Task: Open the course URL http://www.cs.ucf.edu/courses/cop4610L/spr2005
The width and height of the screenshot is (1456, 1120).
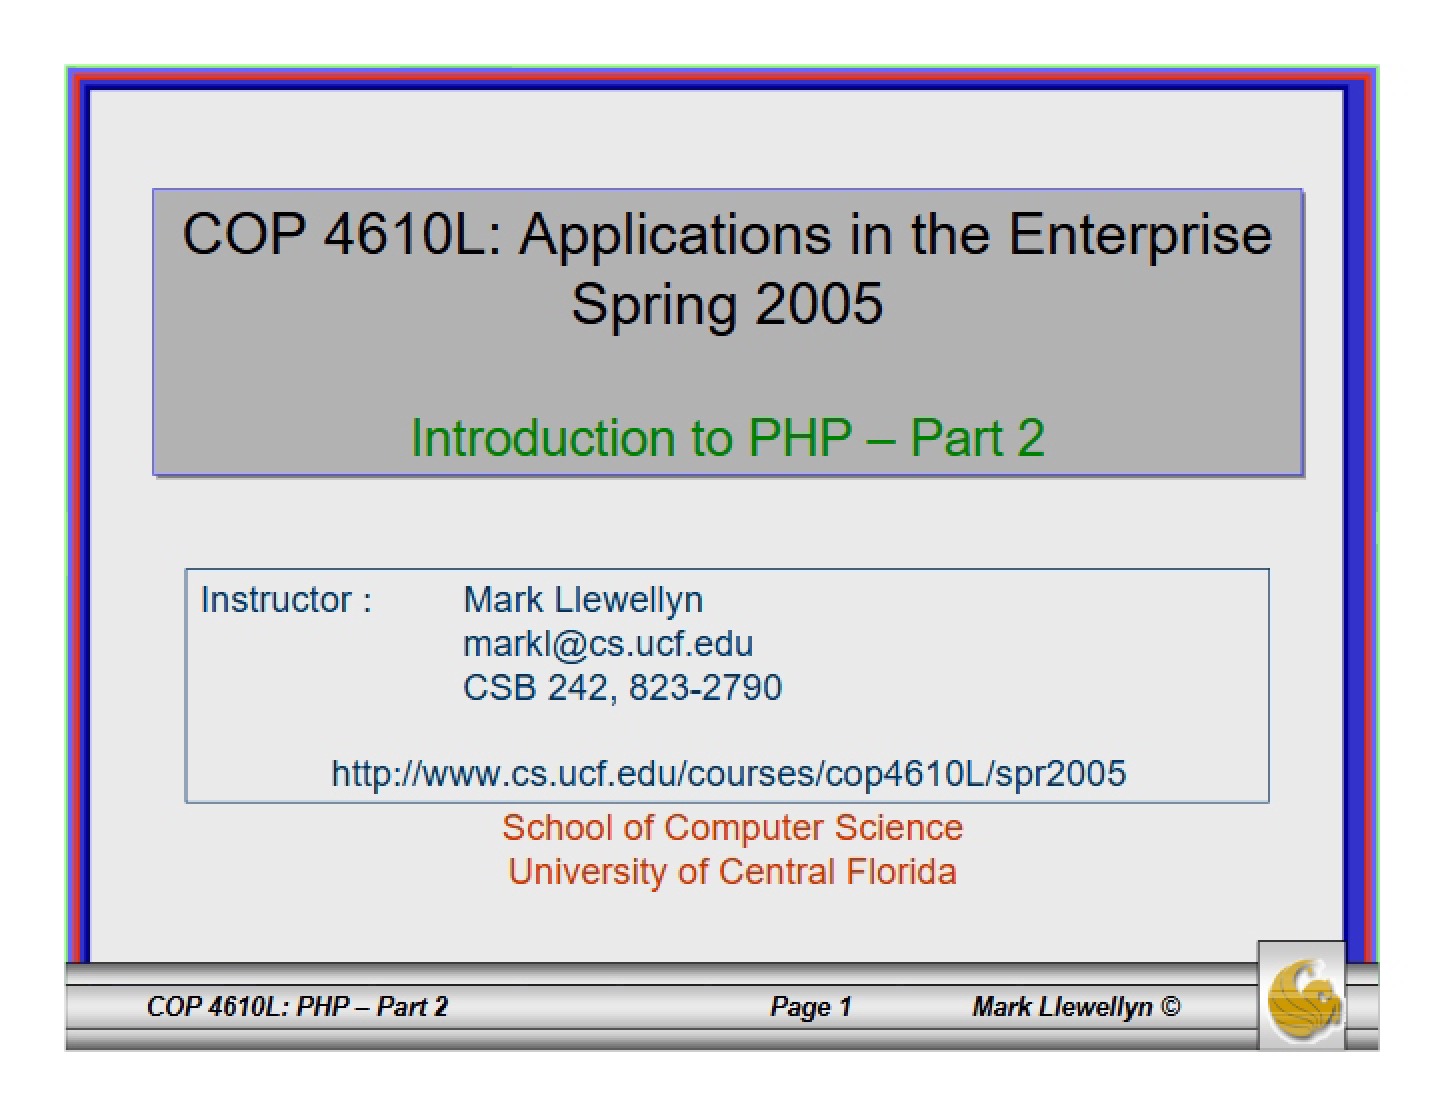Action: [x=729, y=773]
